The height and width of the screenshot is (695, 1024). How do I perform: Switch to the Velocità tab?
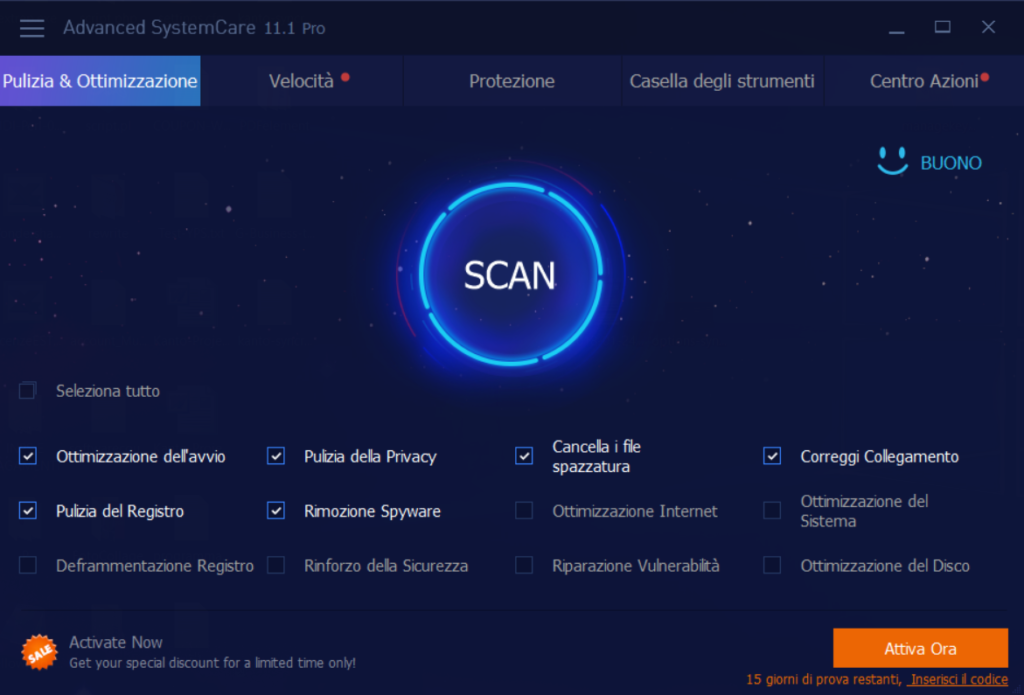coord(301,81)
